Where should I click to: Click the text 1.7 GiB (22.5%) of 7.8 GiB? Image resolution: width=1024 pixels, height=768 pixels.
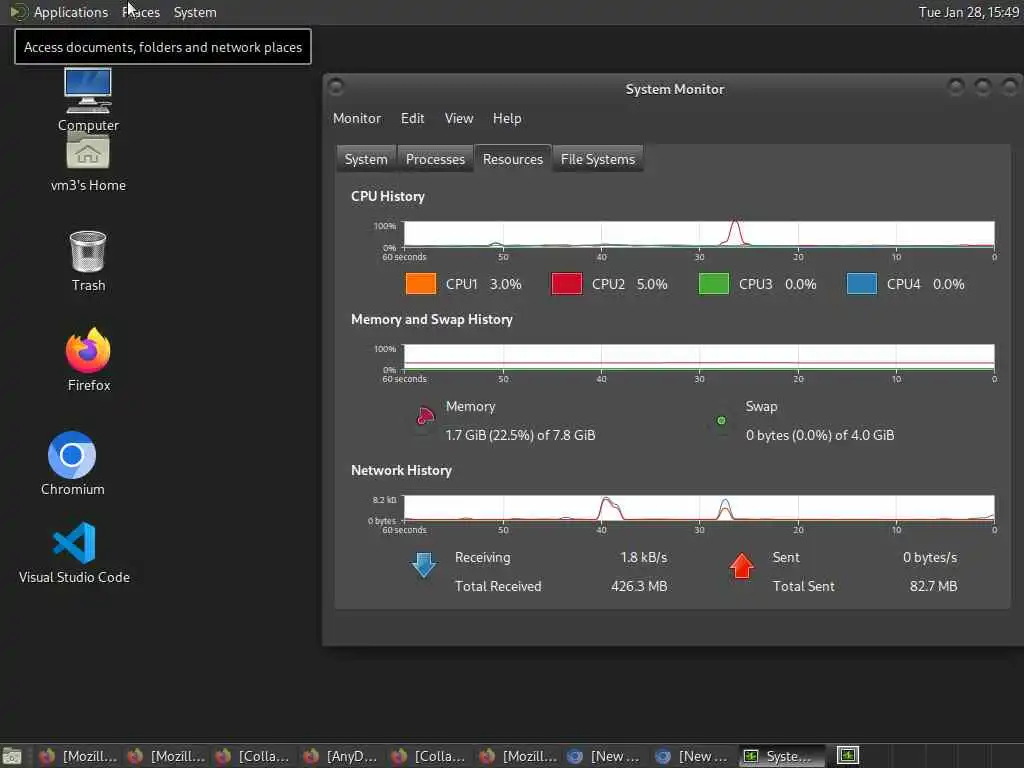(x=520, y=435)
